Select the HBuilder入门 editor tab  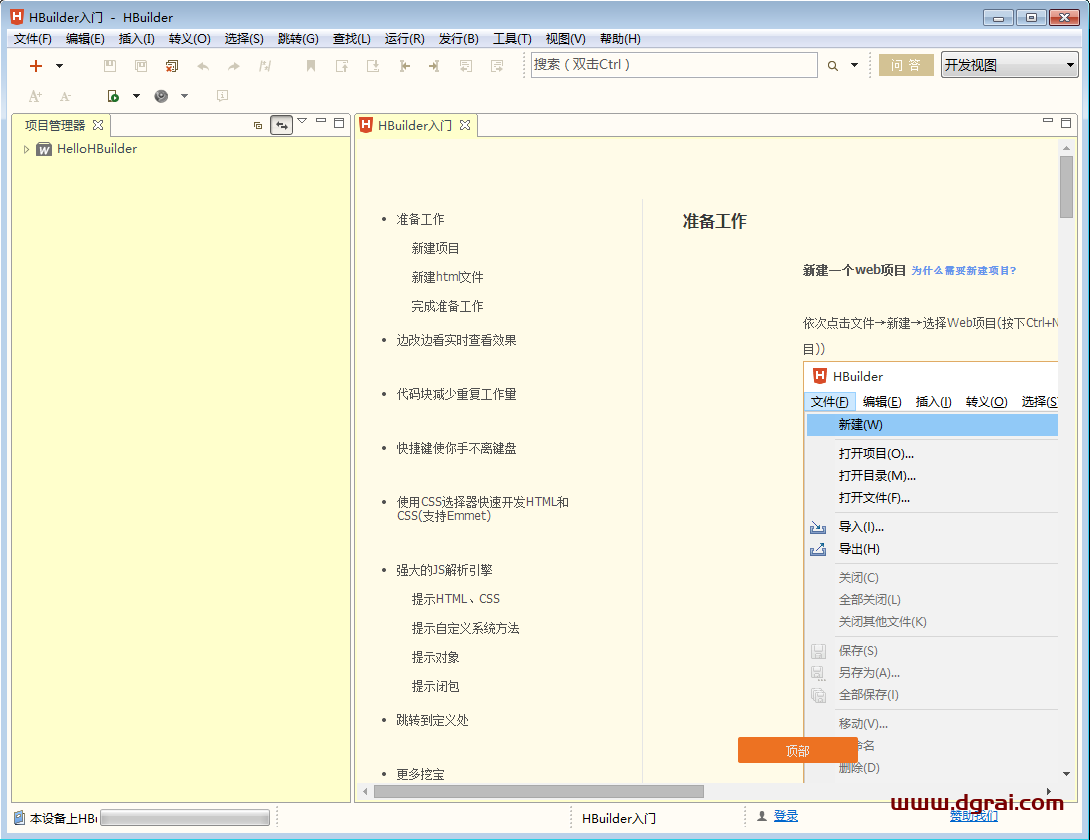click(415, 125)
